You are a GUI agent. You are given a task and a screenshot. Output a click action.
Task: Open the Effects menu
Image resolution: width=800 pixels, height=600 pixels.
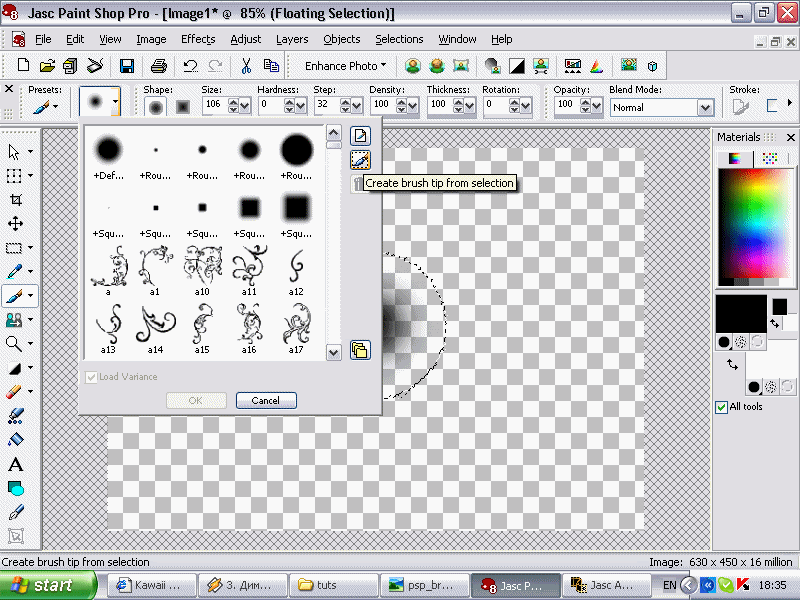[198, 39]
